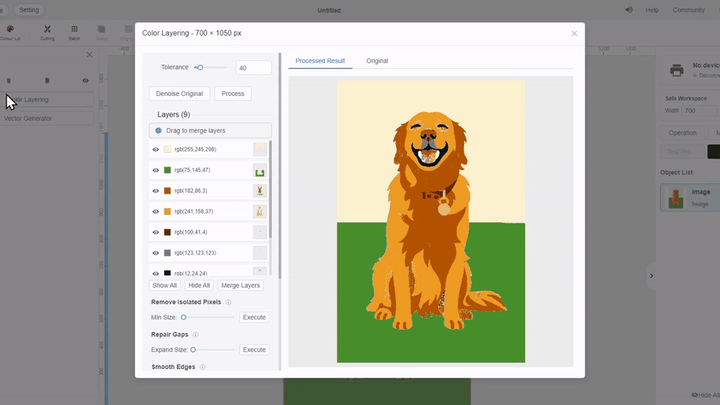Image resolution: width=720 pixels, height=405 pixels.
Task: Expand the right panel with chevron arrow
Action: pyautogui.click(x=651, y=276)
